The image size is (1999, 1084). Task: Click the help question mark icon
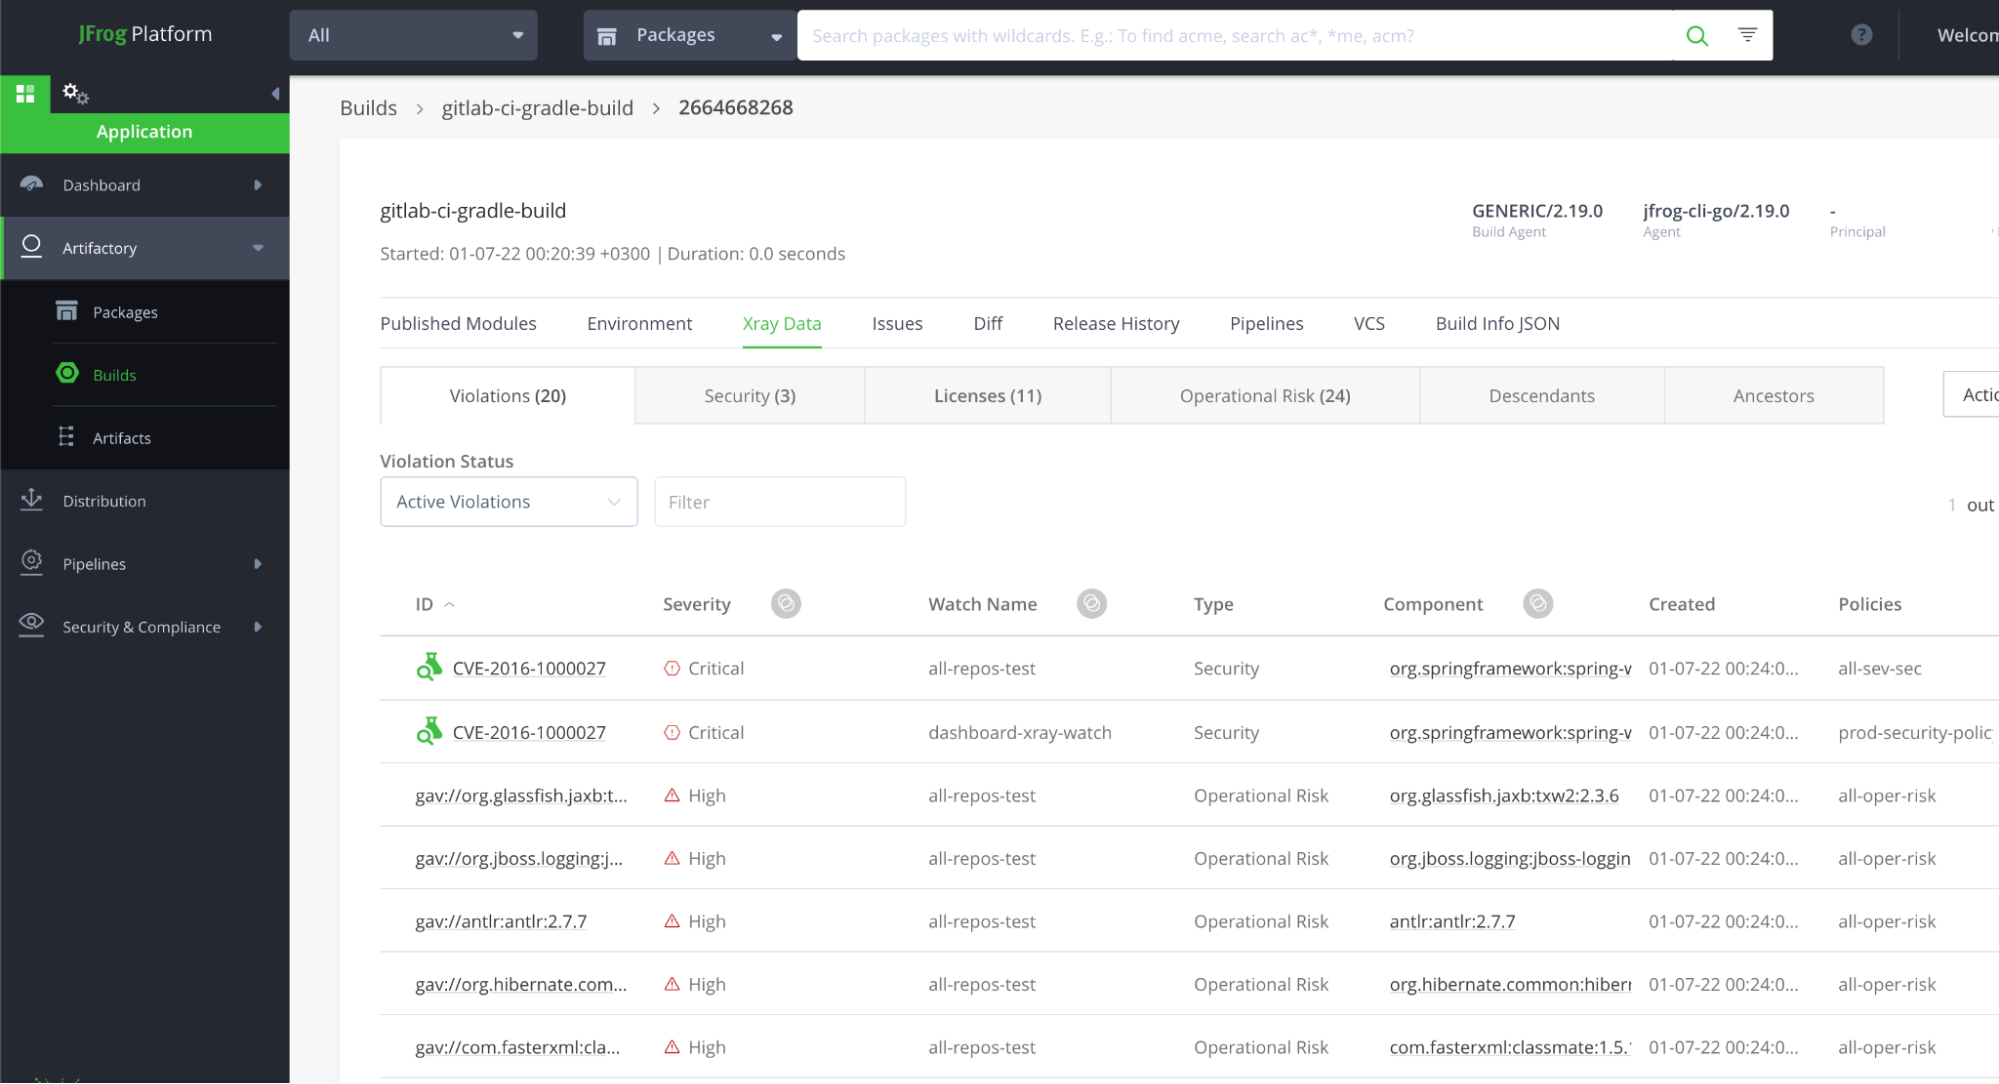point(1860,35)
